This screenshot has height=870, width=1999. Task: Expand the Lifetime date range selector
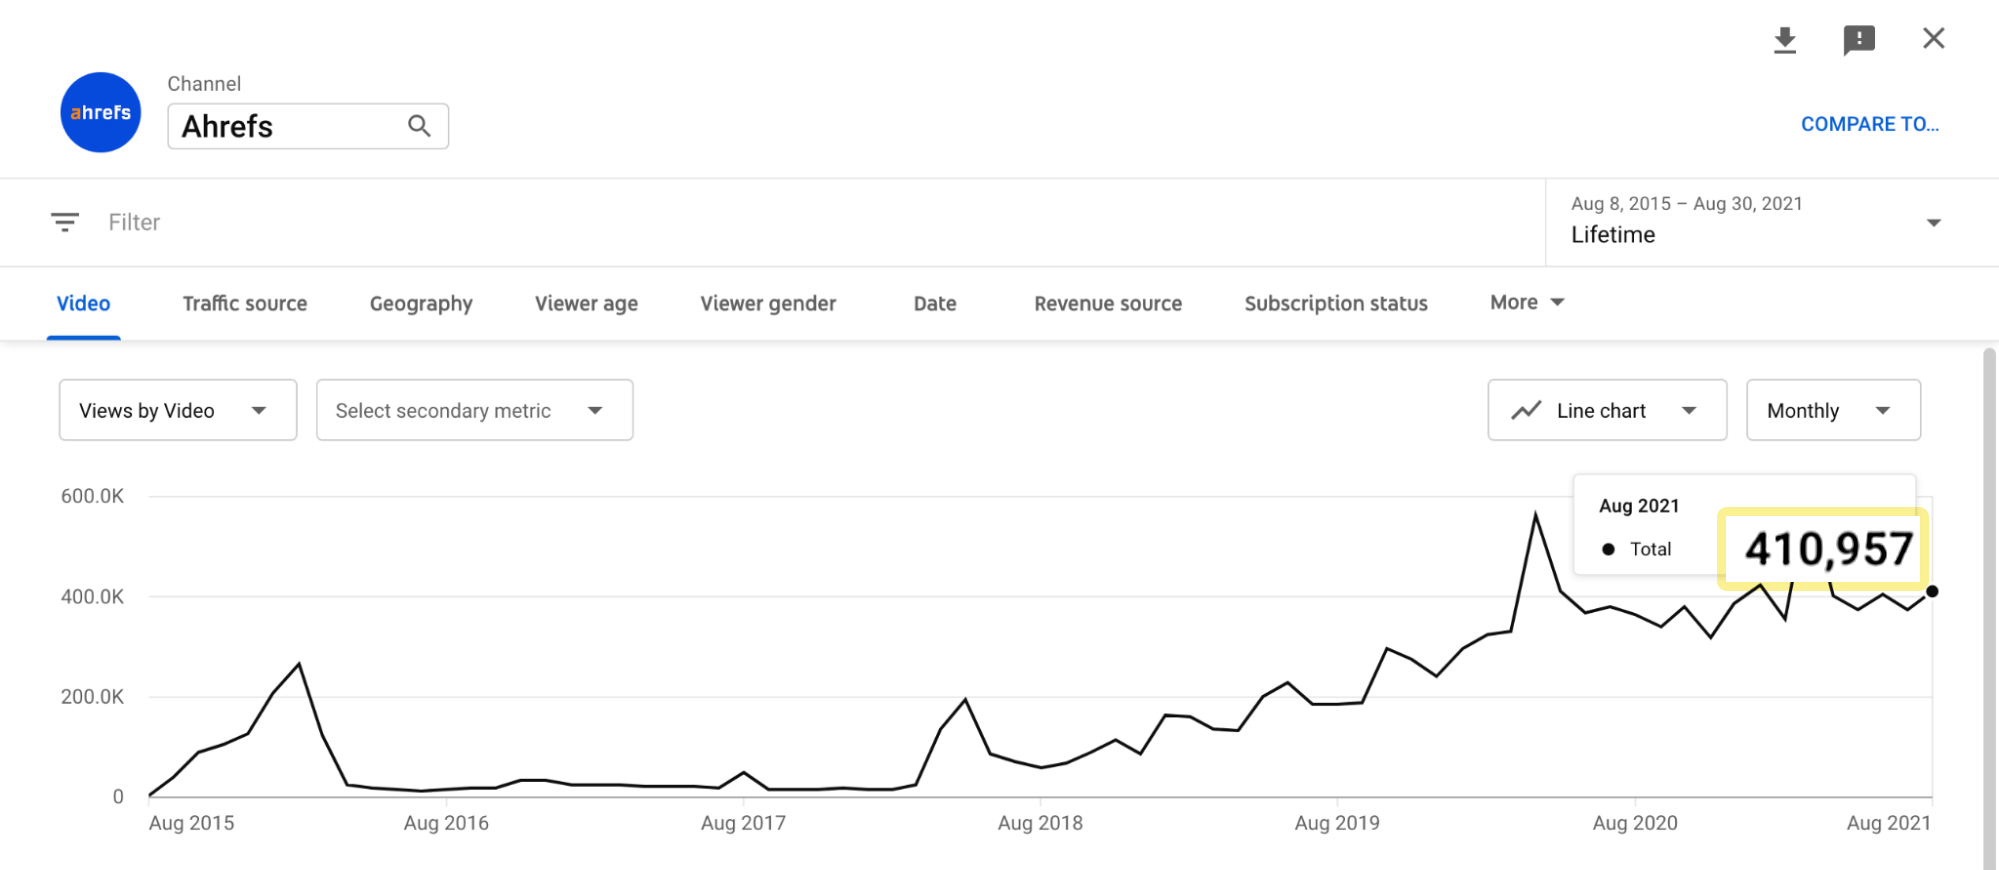pos(1755,222)
